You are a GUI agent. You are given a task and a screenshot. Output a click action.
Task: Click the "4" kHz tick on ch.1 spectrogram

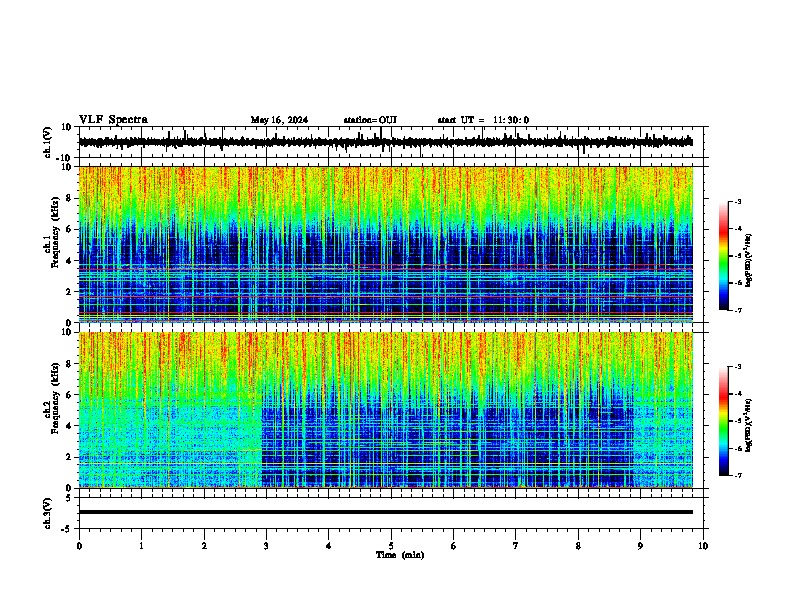coord(69,261)
